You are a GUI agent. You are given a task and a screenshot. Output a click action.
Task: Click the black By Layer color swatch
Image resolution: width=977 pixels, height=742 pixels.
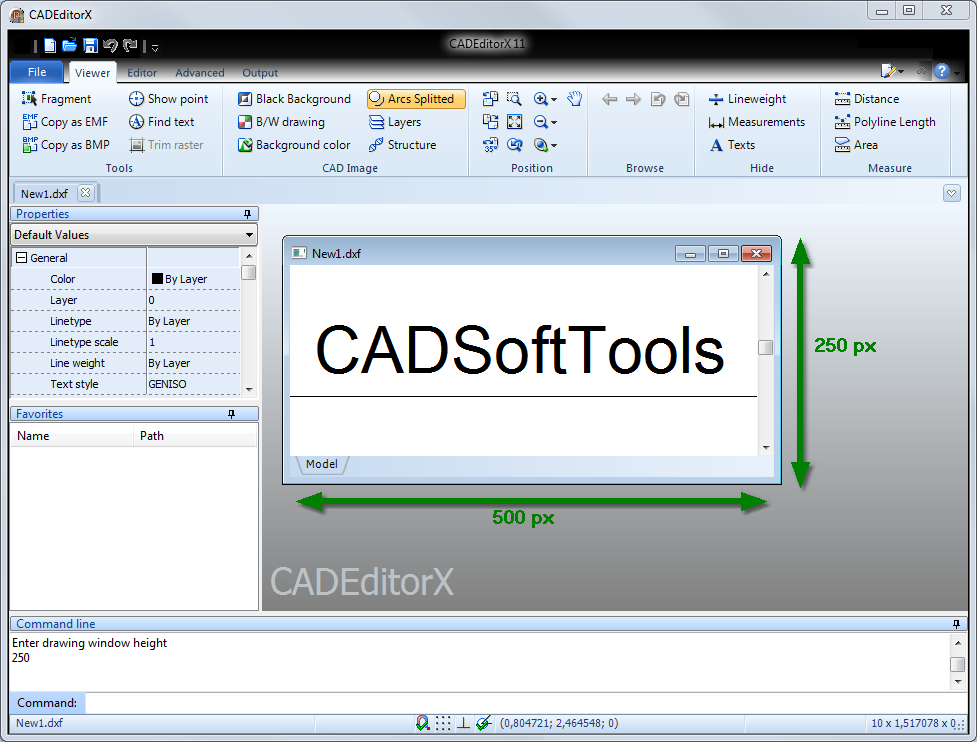coord(157,279)
